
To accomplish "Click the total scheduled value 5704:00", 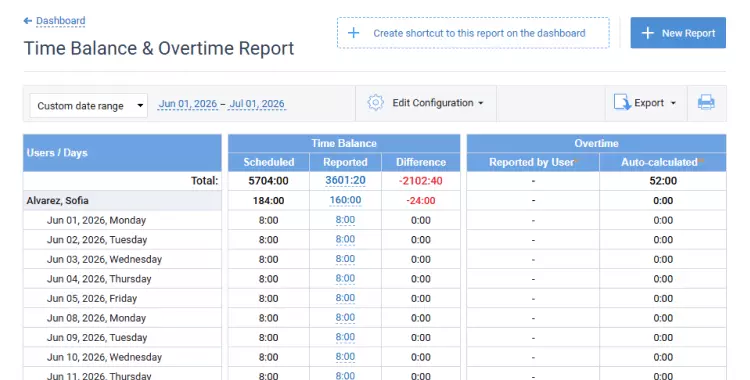I will (x=268, y=181).
